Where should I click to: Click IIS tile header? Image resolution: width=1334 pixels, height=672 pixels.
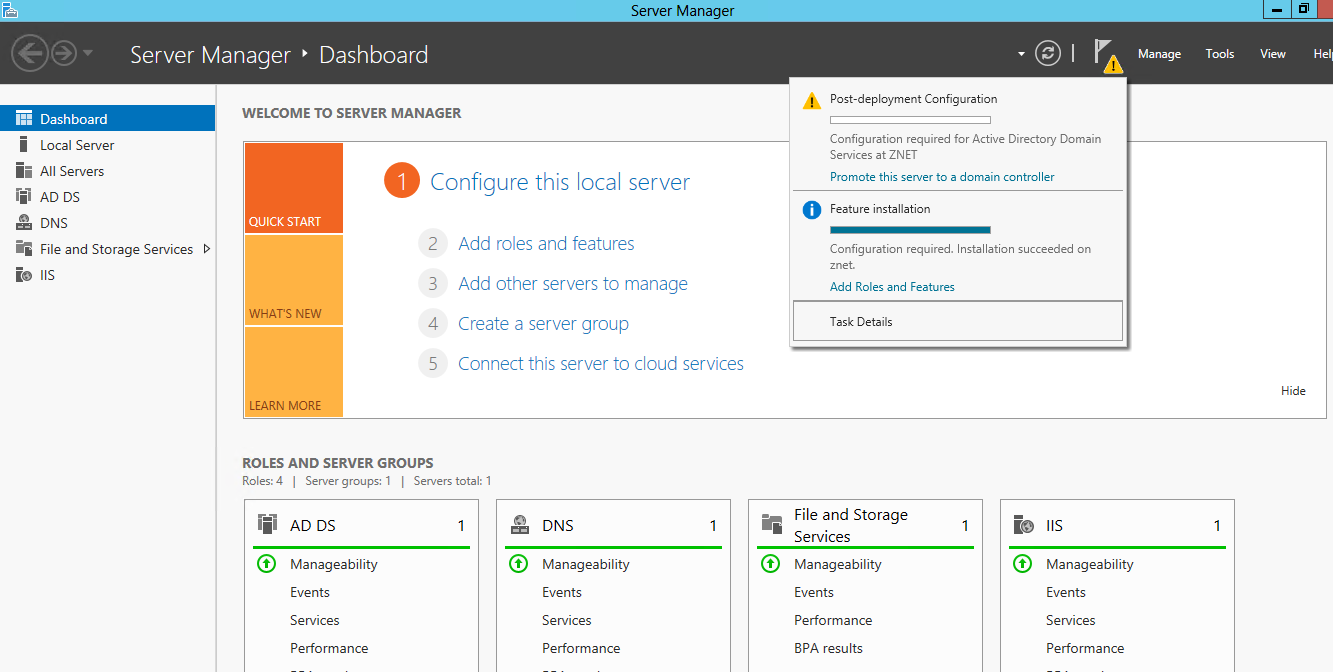(1117, 525)
